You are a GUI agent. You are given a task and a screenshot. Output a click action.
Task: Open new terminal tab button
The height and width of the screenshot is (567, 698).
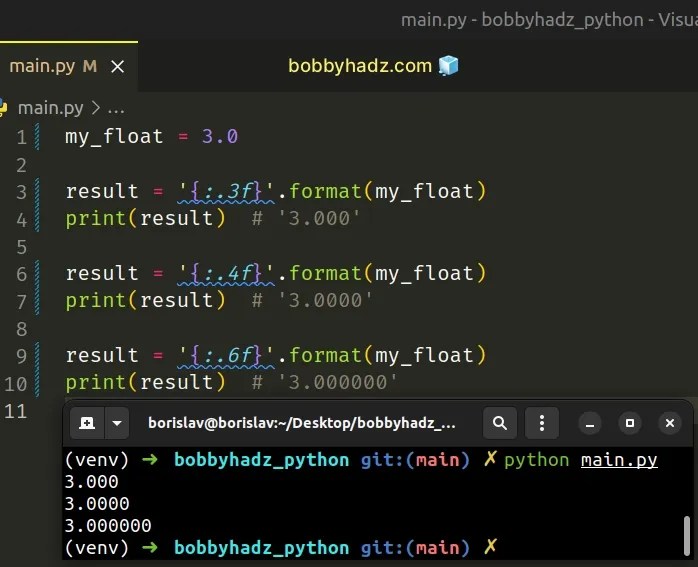click(x=87, y=423)
